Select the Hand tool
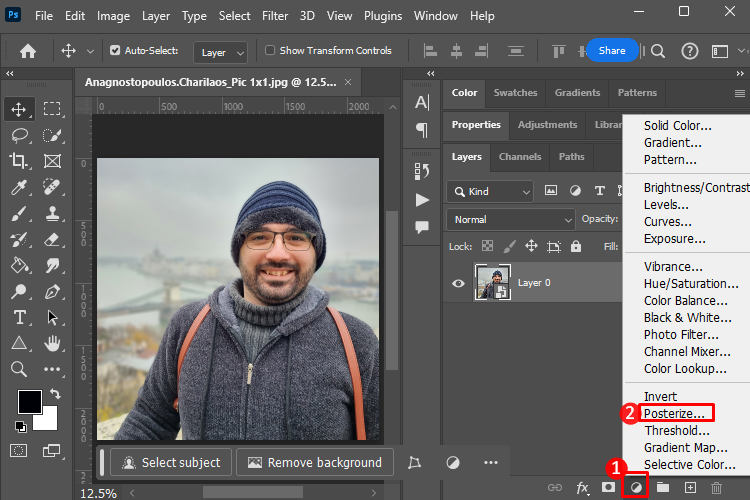The height and width of the screenshot is (500, 750). click(x=52, y=343)
